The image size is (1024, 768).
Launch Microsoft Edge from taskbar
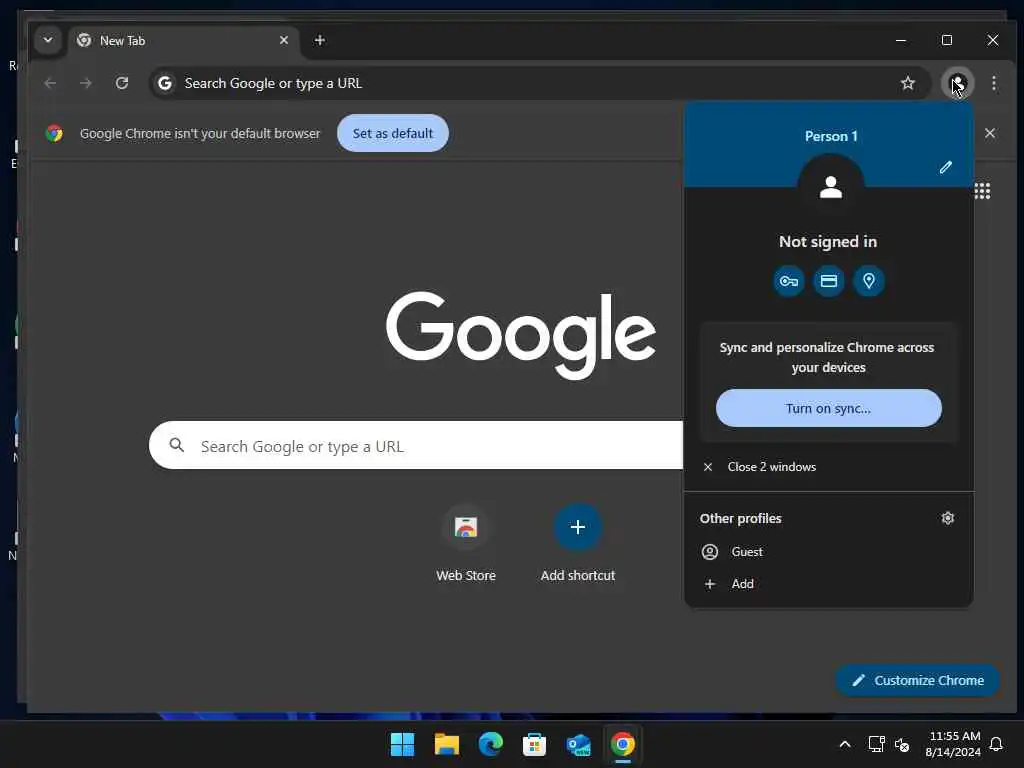pyautogui.click(x=490, y=744)
